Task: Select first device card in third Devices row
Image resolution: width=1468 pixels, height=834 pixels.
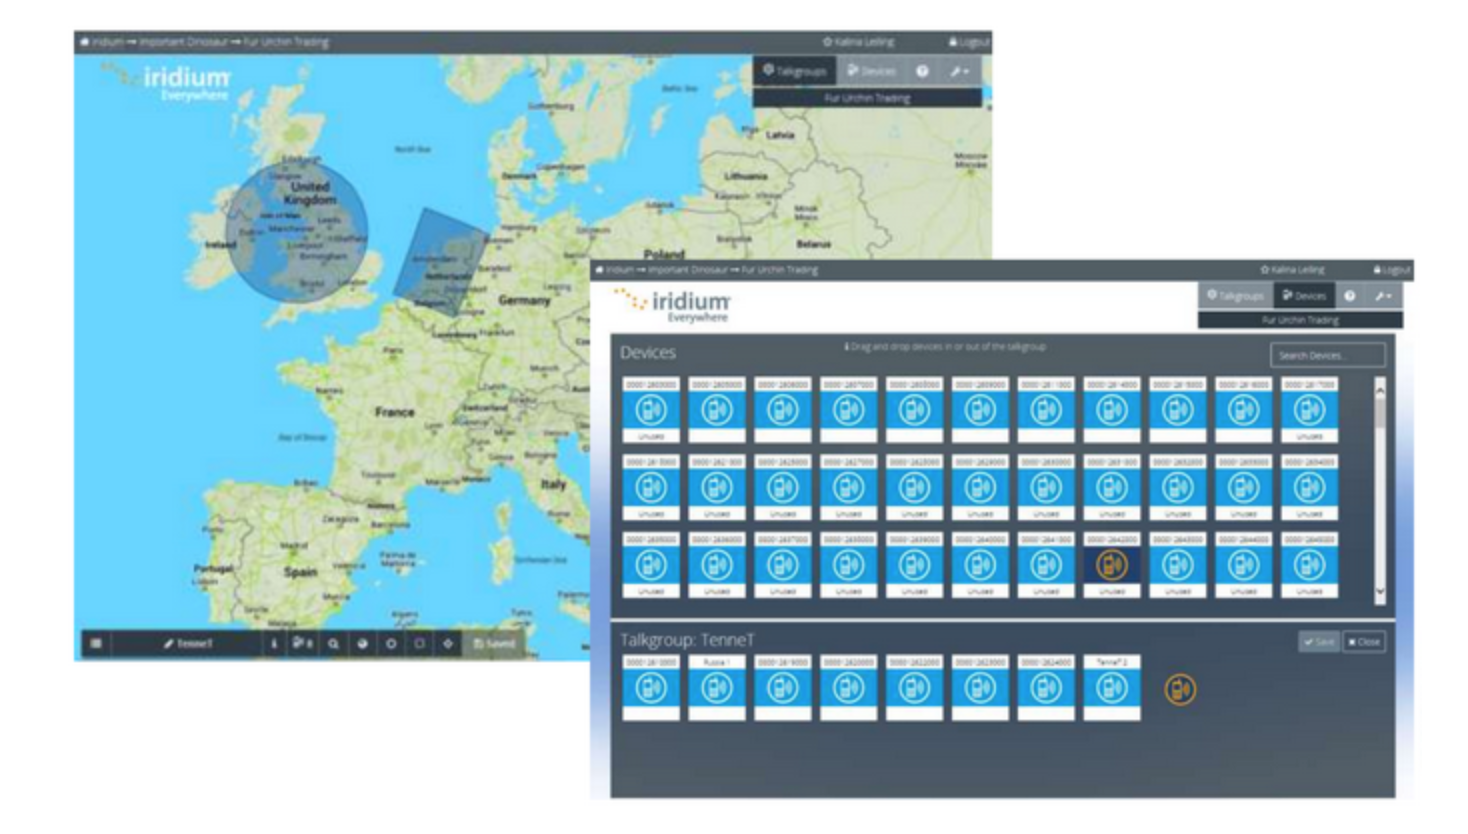Action: pos(651,565)
